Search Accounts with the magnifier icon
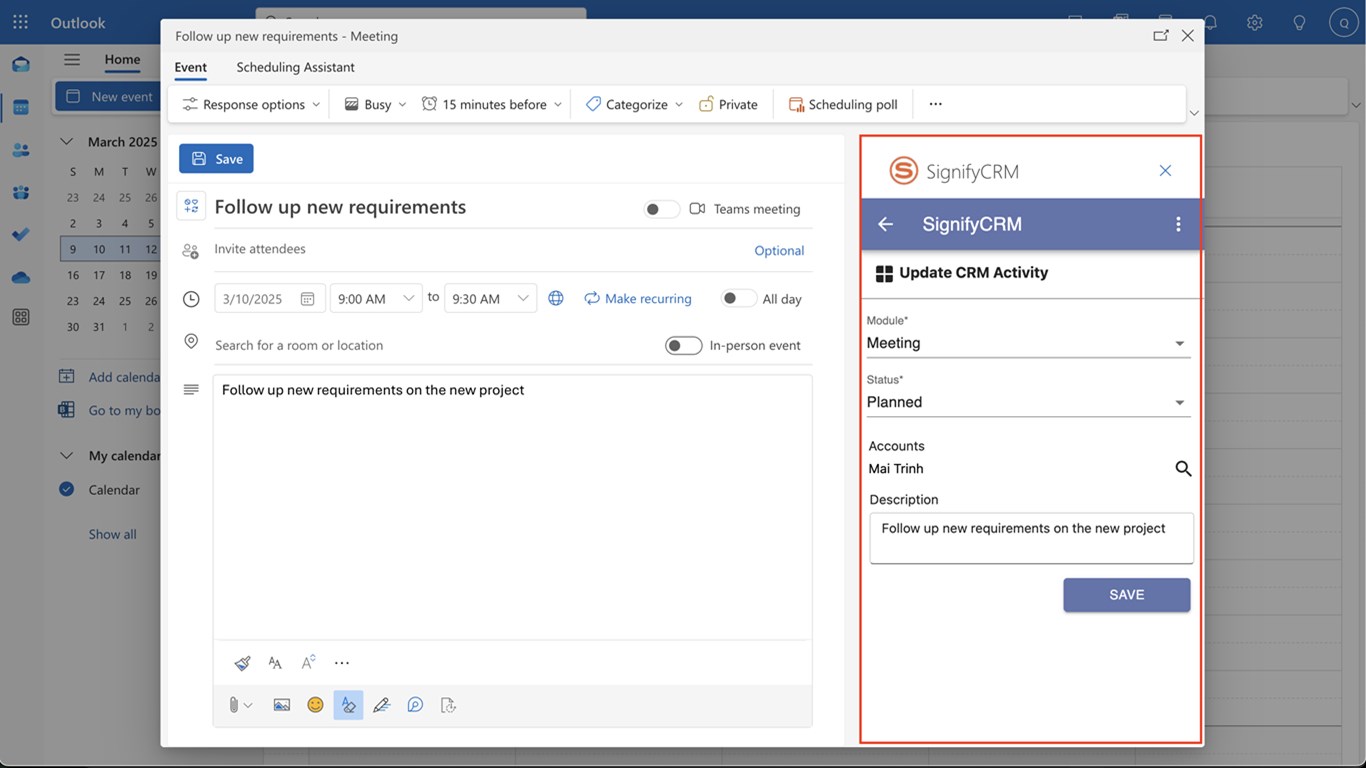The height and width of the screenshot is (768, 1366). coord(1183,468)
